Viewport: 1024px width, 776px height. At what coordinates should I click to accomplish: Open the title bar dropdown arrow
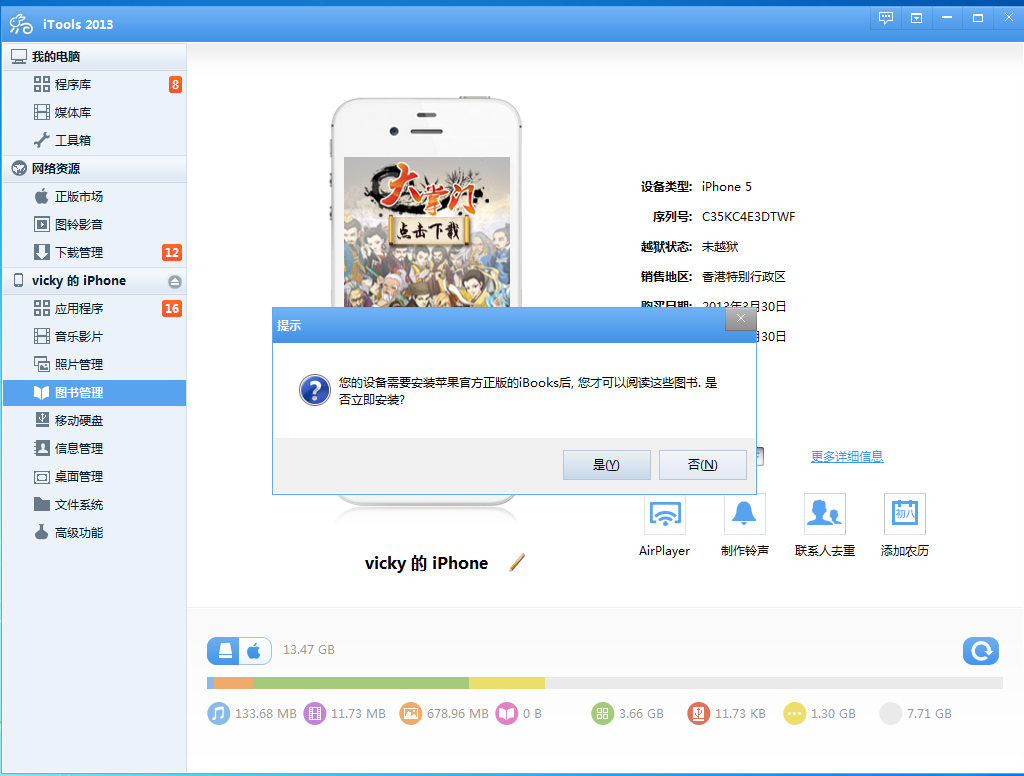[916, 17]
